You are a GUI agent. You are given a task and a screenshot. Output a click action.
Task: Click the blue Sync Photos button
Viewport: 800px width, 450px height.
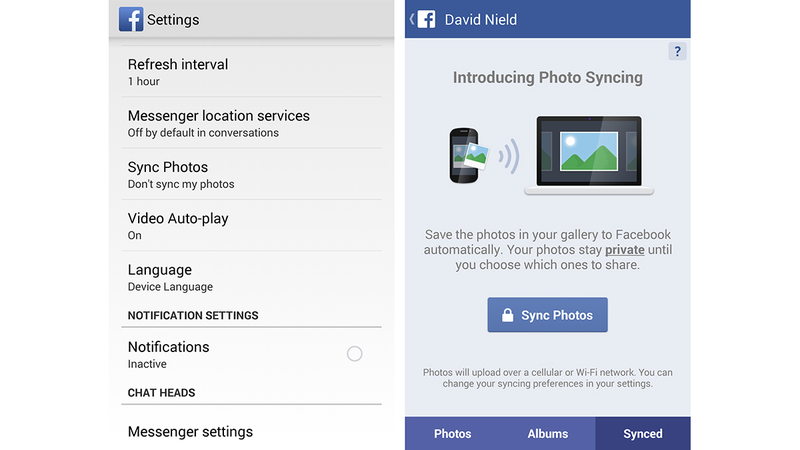point(547,315)
